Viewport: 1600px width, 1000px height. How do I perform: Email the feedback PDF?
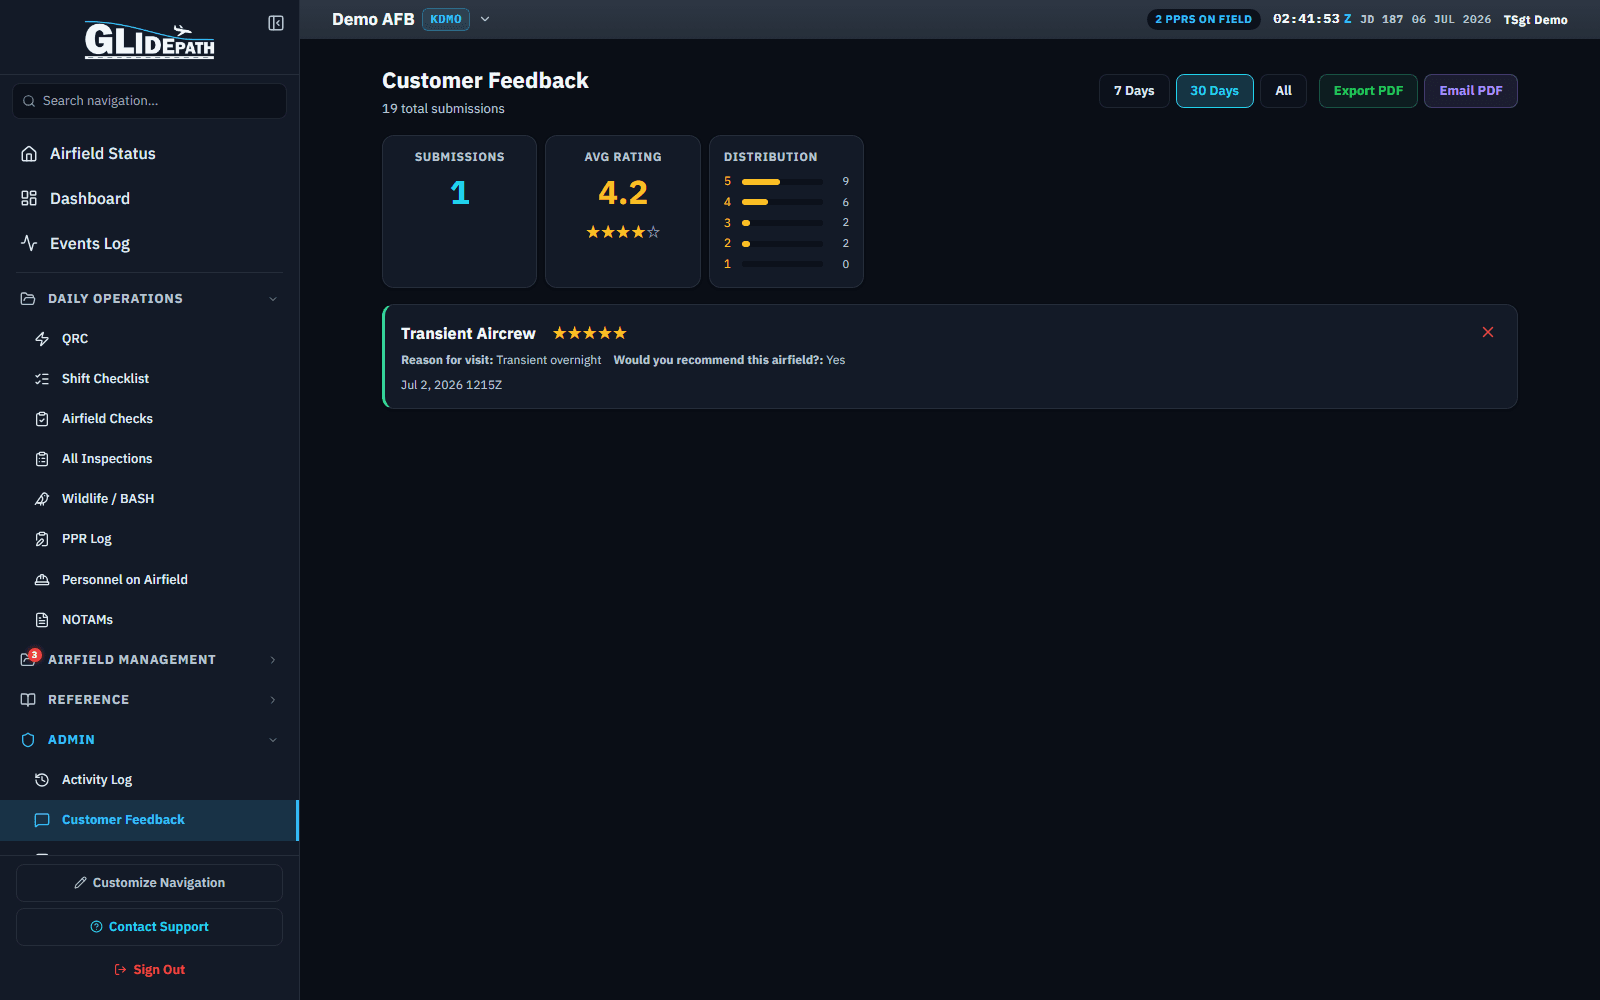1470,91
